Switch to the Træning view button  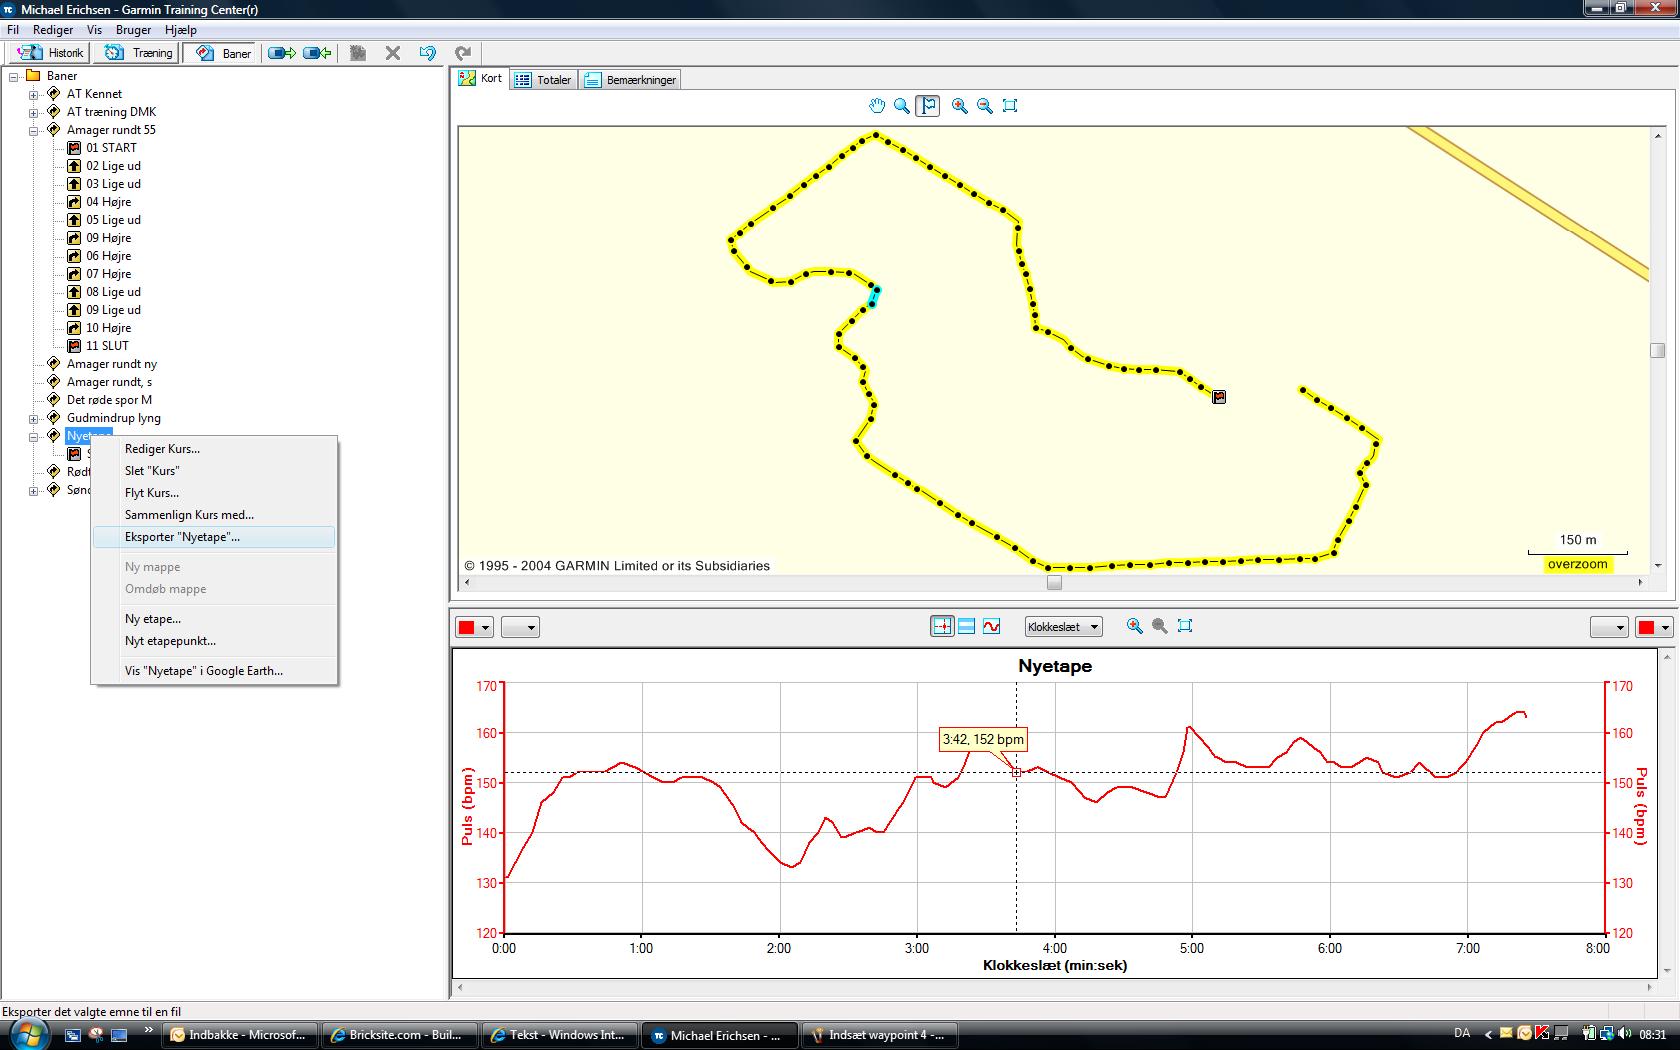click(140, 53)
